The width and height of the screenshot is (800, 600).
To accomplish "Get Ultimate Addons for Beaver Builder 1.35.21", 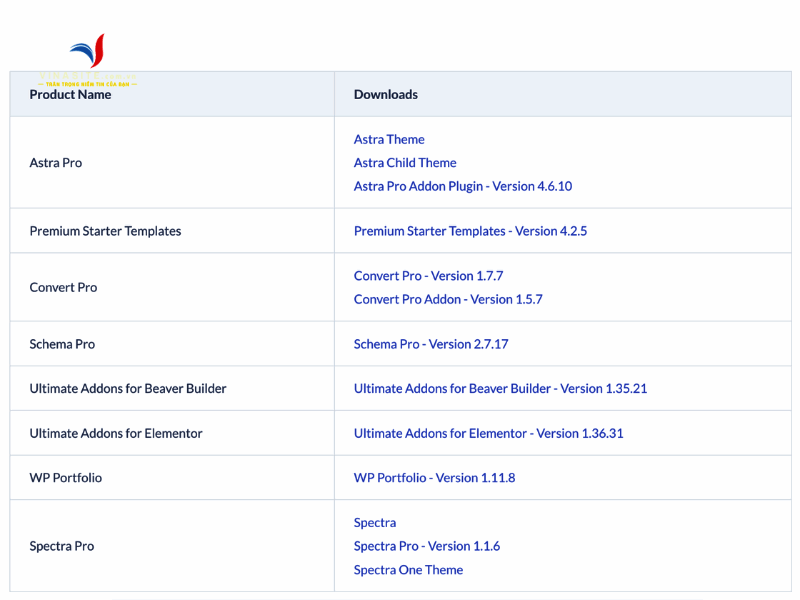I will pos(500,388).
